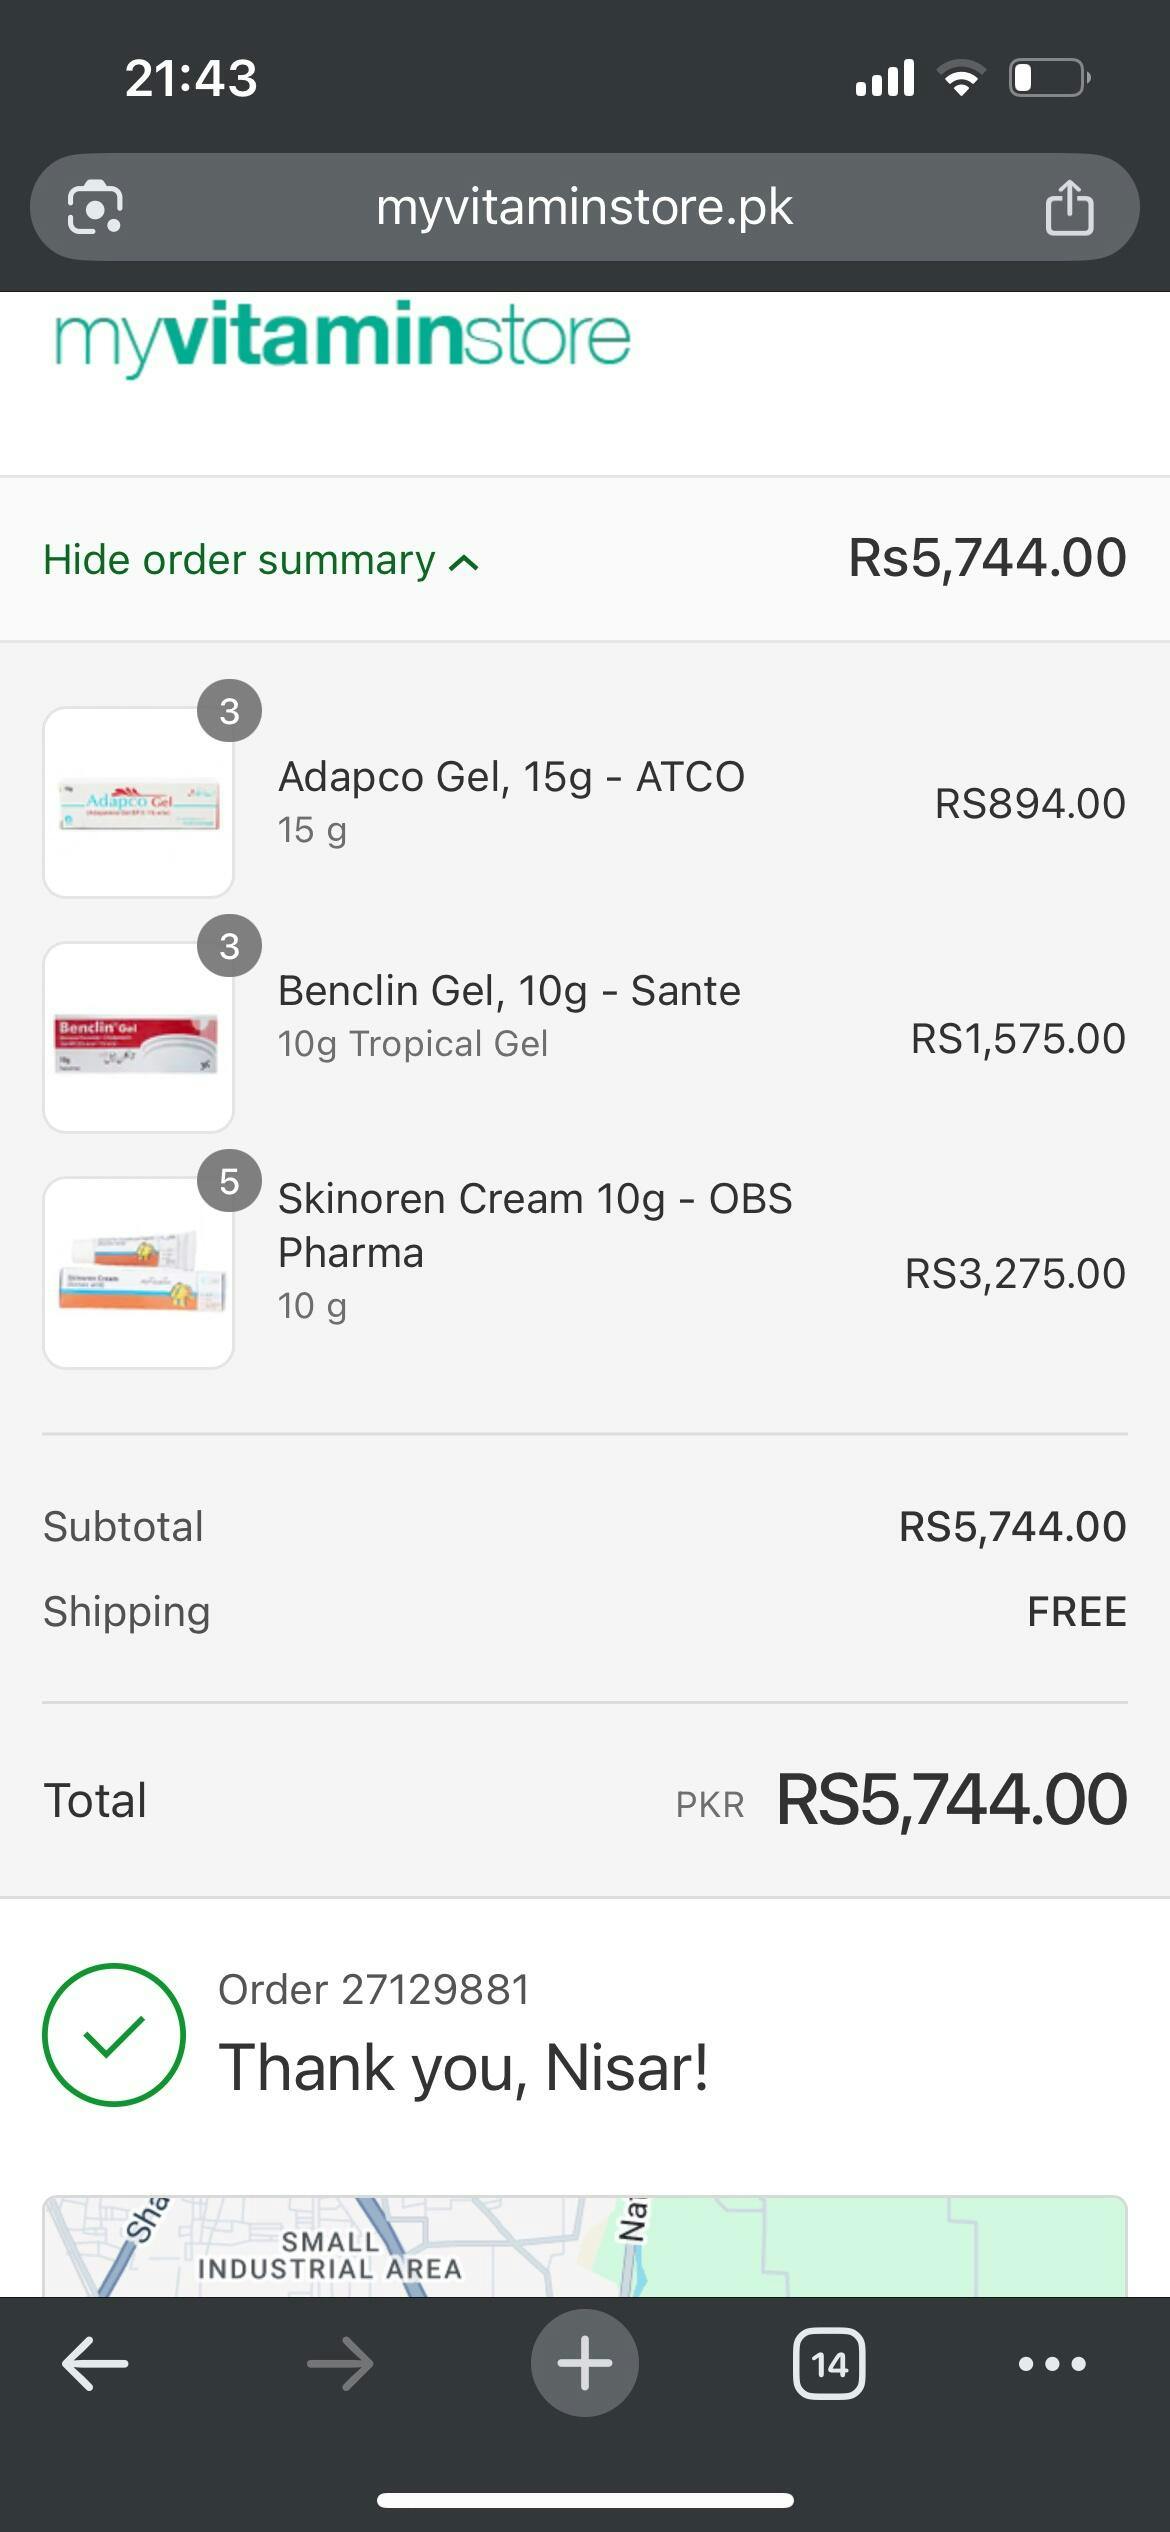Tap the green order confirmed checkmark icon
Image resolution: width=1170 pixels, height=2532 pixels.
114,2035
